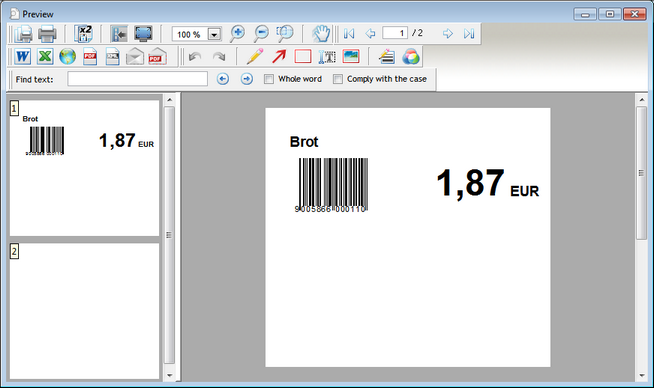Open the 100 % zoom dropdown

click(x=214, y=34)
